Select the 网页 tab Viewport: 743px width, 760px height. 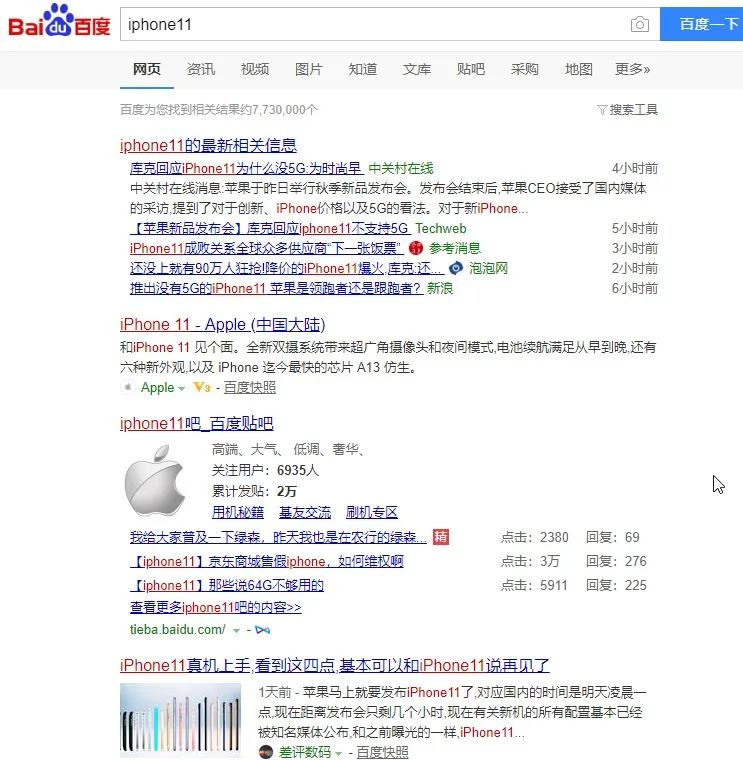click(147, 69)
